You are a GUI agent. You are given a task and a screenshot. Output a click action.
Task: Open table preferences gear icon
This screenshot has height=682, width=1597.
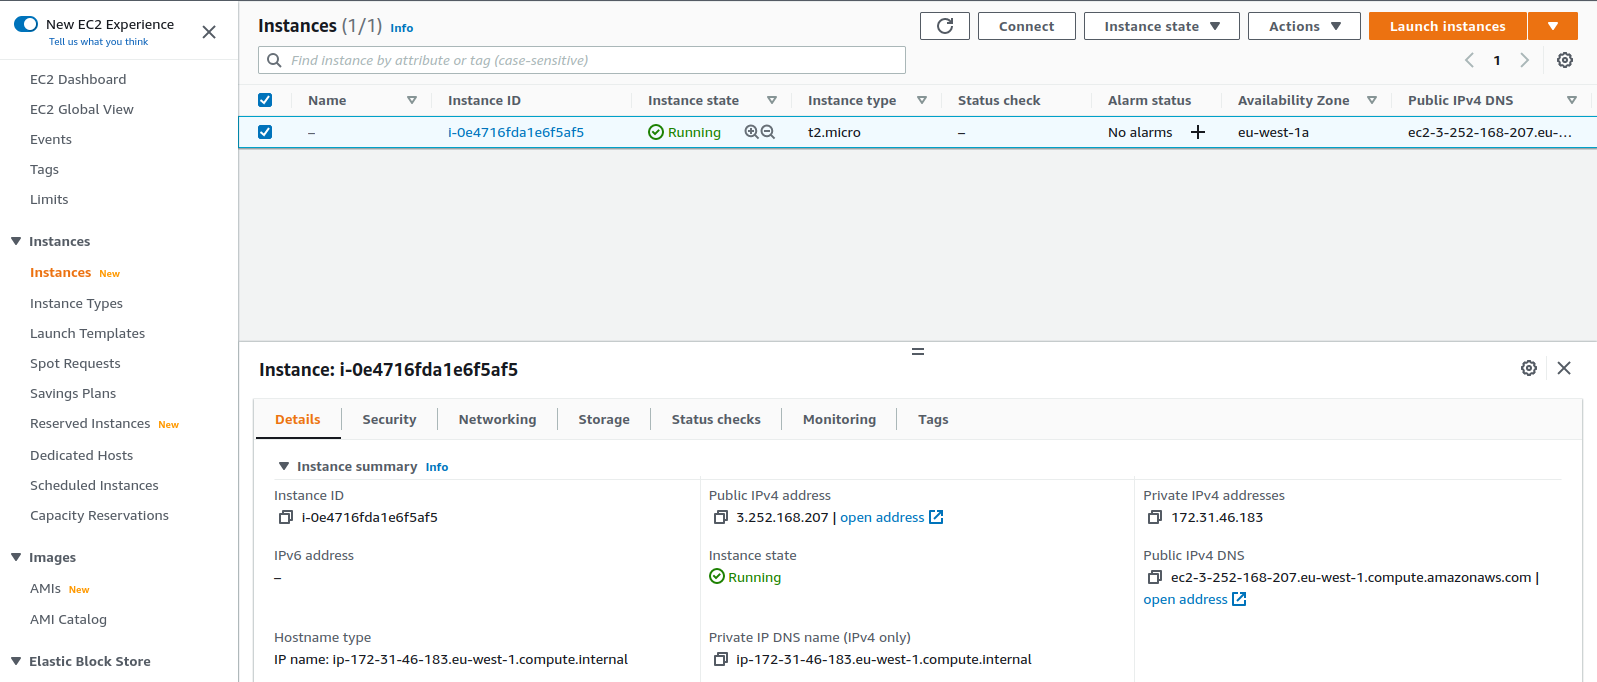point(1564,60)
